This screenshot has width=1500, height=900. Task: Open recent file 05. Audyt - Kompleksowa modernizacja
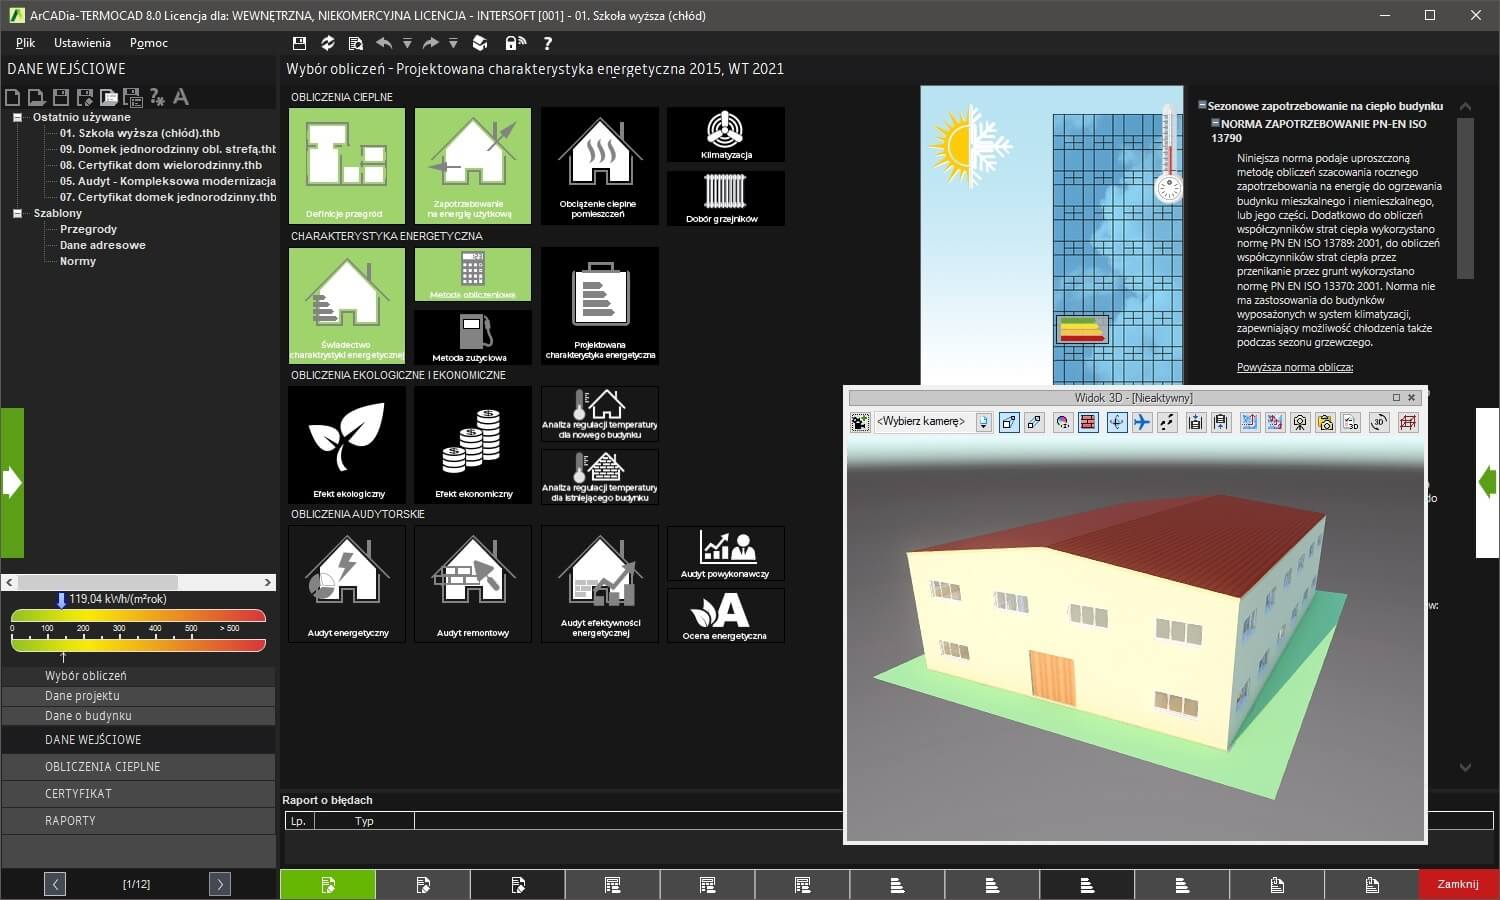click(168, 181)
